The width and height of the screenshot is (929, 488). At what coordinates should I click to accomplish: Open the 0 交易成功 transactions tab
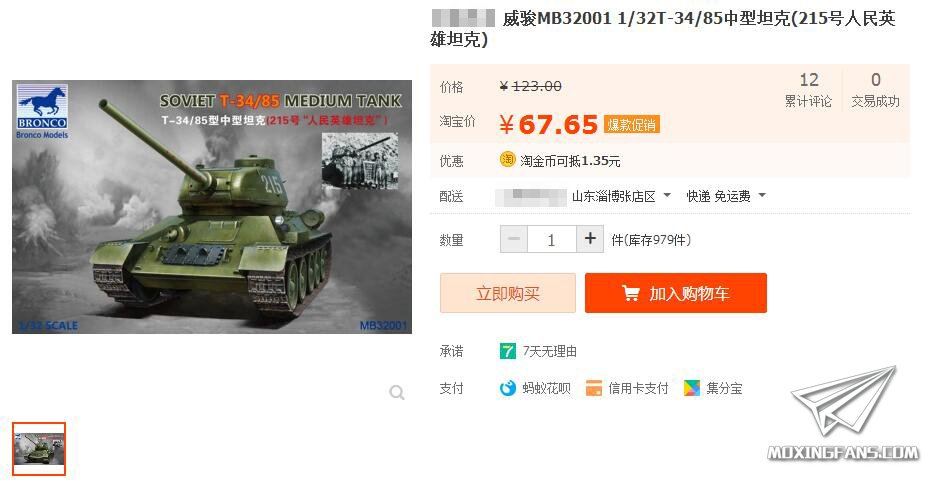pos(875,91)
